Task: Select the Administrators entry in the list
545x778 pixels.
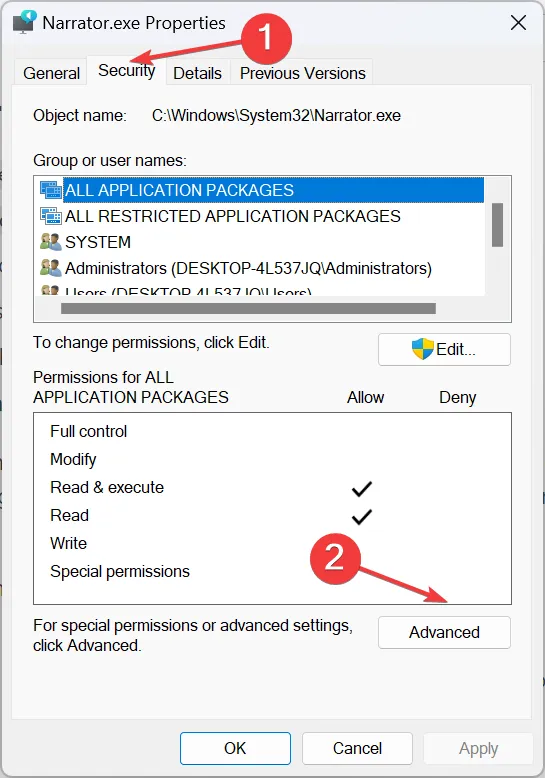Action: pyautogui.click(x=248, y=268)
